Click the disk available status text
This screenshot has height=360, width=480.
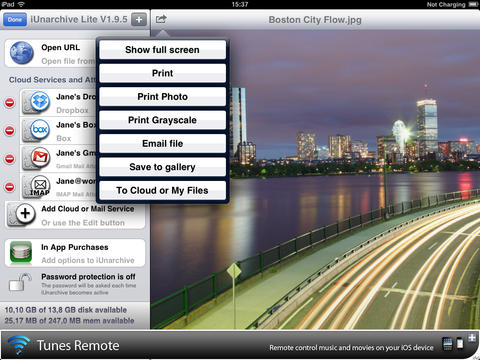click(66, 310)
